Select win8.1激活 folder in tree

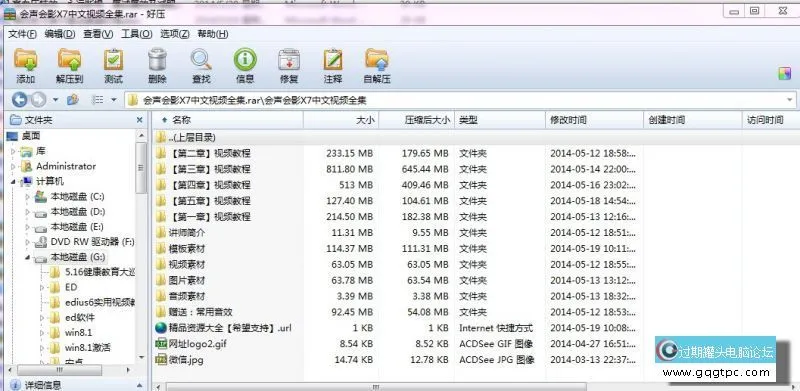point(88,348)
